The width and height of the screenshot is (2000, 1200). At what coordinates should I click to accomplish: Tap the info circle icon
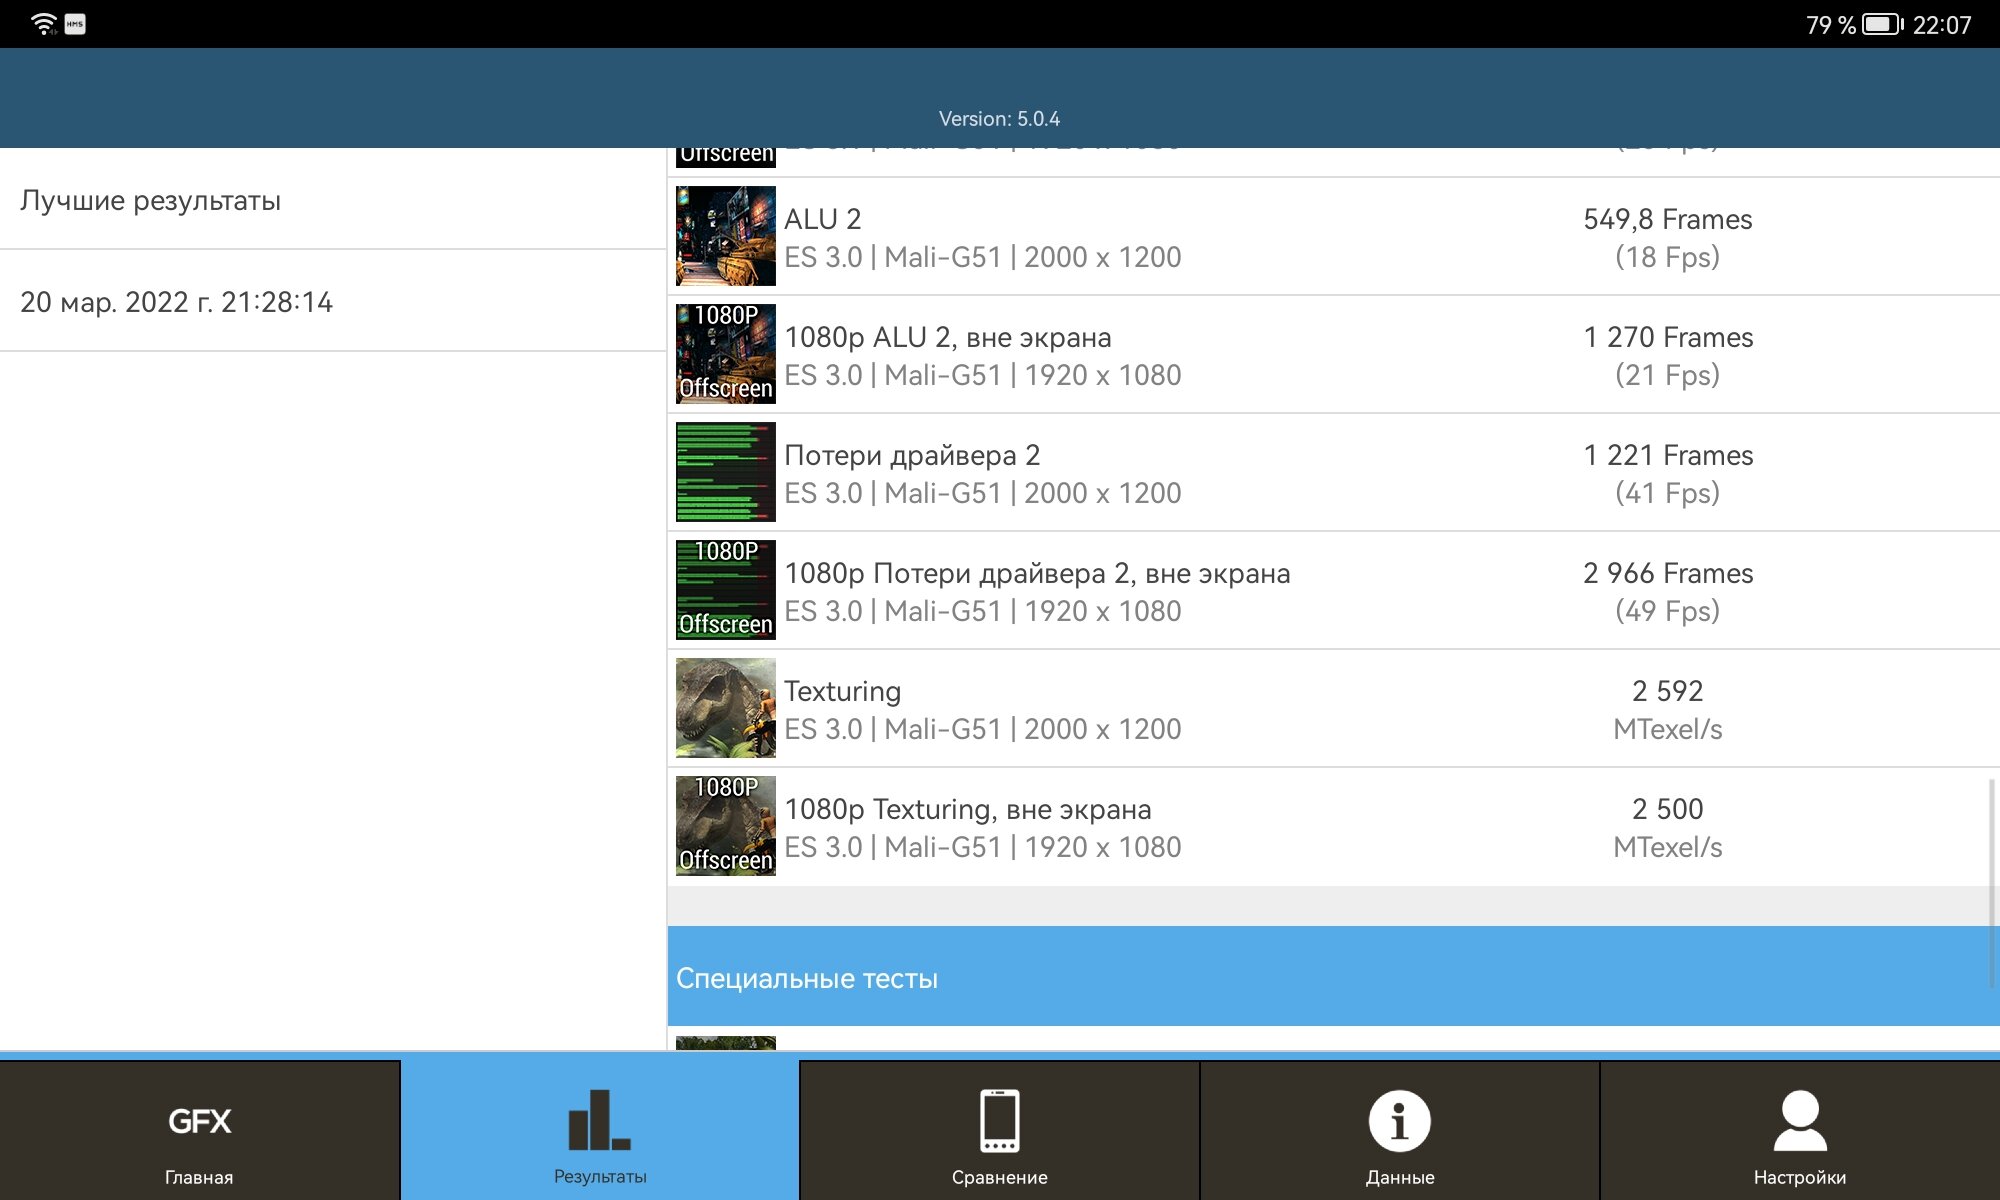(1400, 1120)
